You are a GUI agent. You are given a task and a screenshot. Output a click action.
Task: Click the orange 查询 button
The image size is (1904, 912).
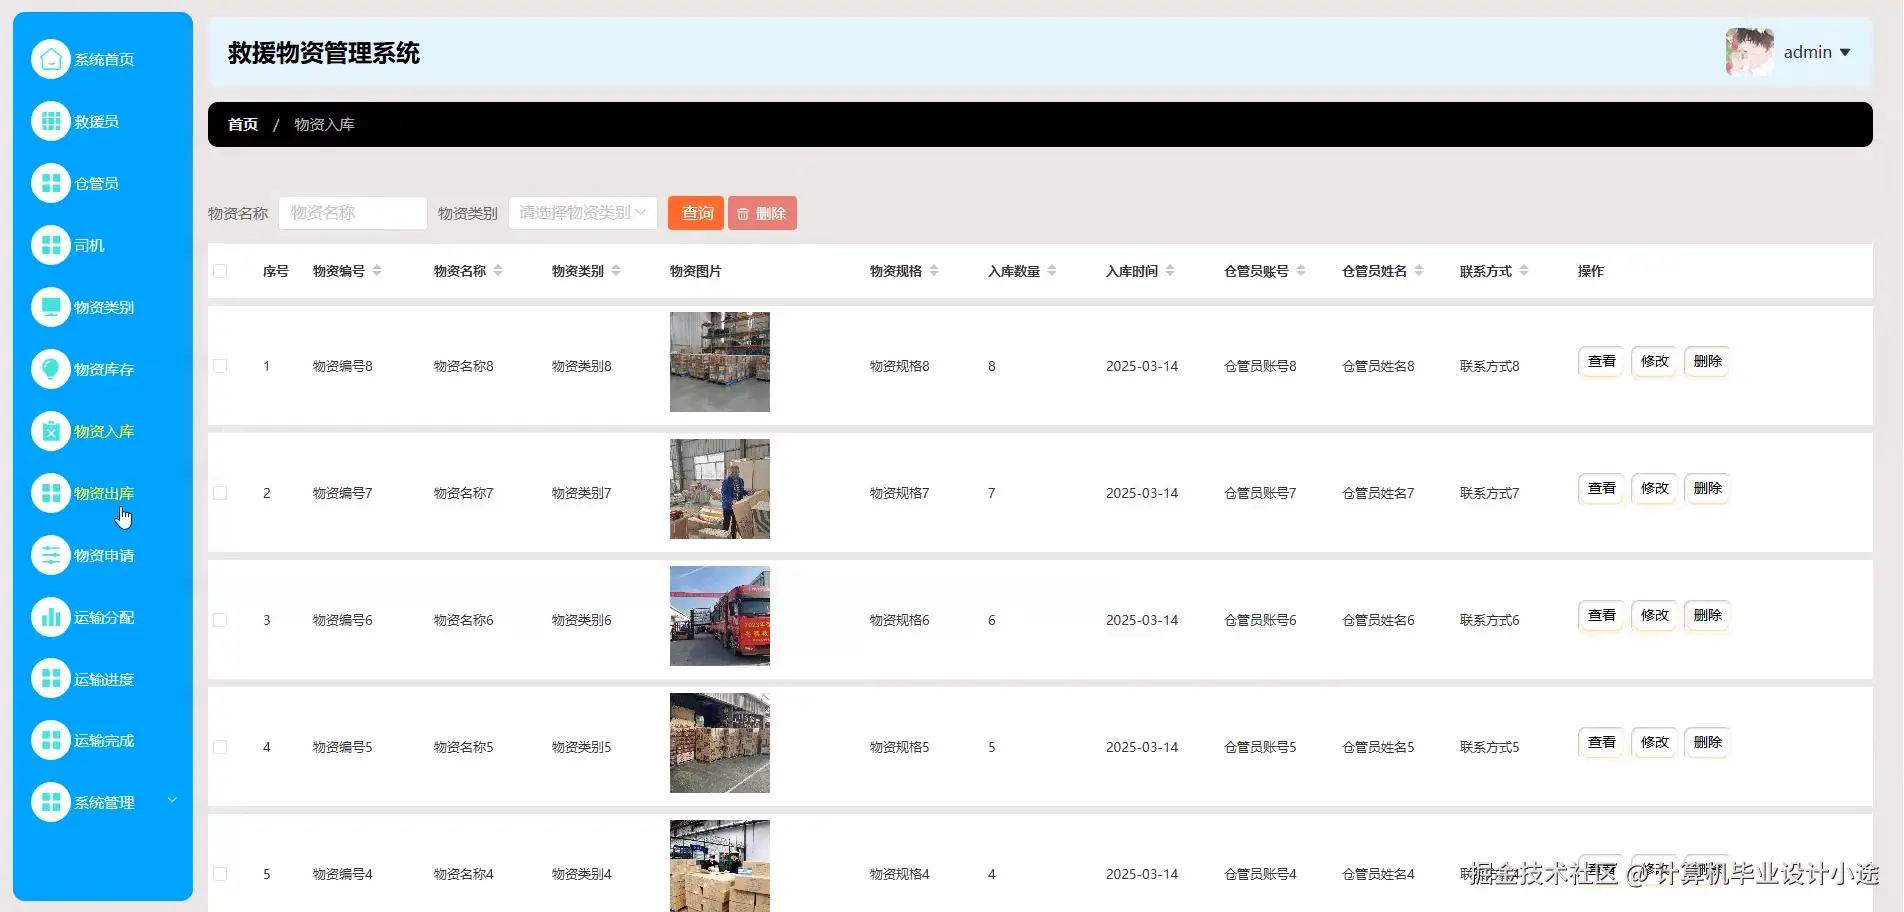(696, 213)
